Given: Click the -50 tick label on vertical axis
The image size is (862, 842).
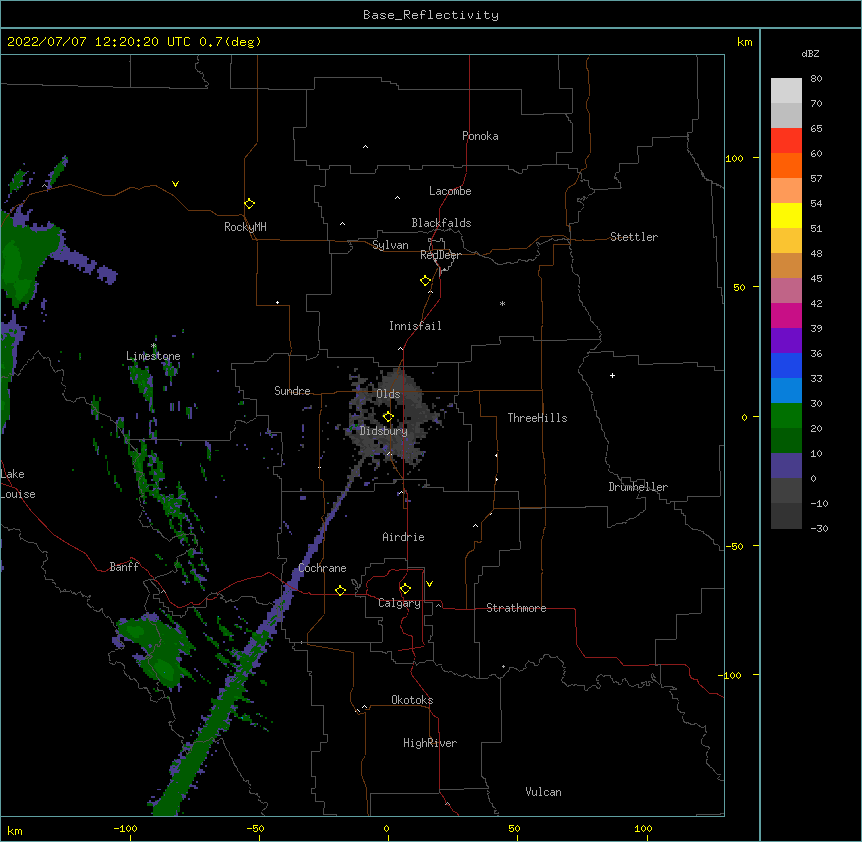Looking at the screenshot, I should coord(734,546).
